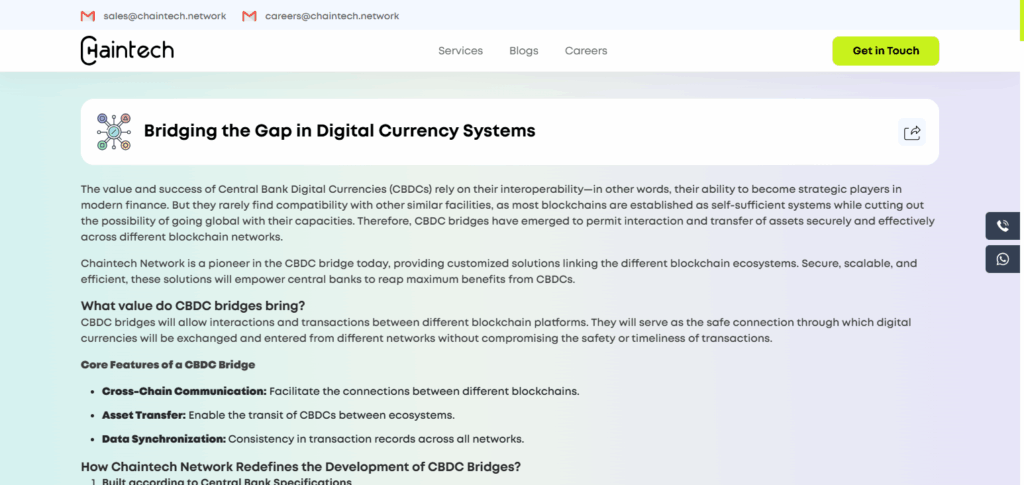Go to the Blogs page
The width and height of the screenshot is (1024, 485).
[524, 50]
